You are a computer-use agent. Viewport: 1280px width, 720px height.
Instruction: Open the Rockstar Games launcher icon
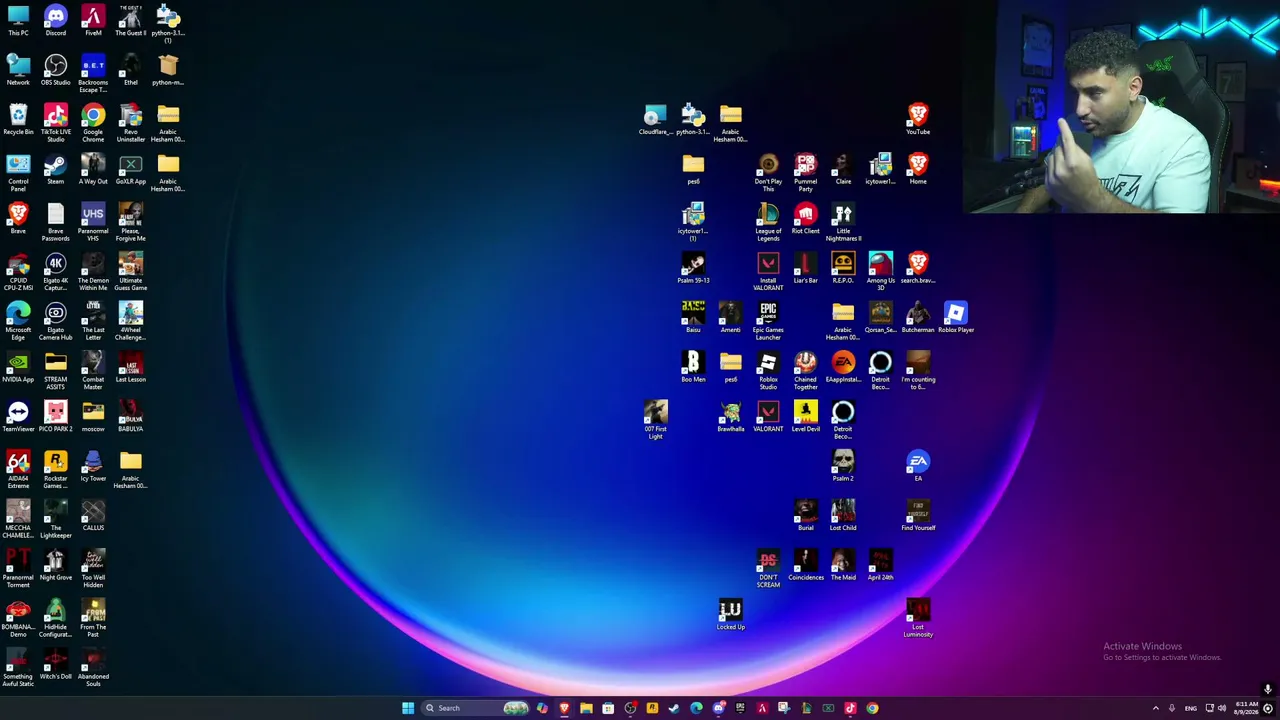55,469
